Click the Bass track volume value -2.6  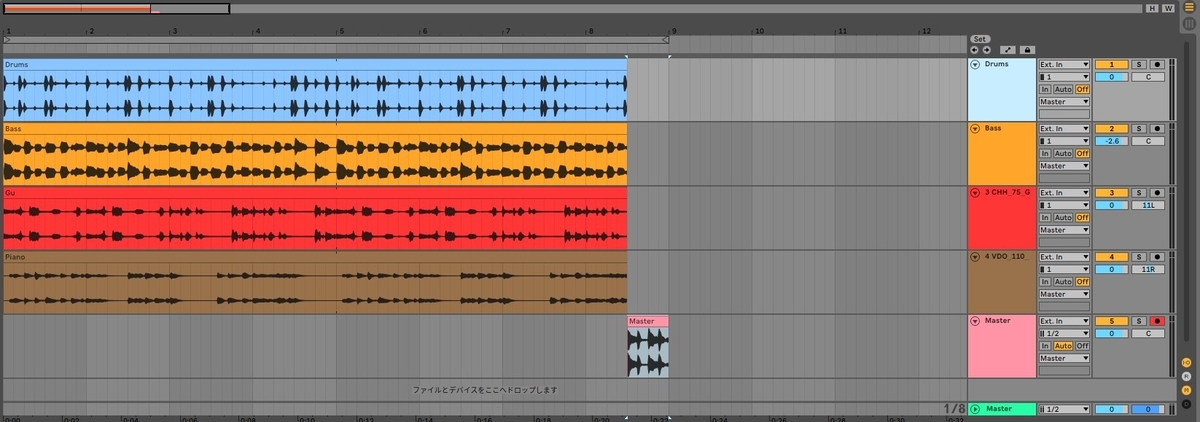pos(1111,141)
